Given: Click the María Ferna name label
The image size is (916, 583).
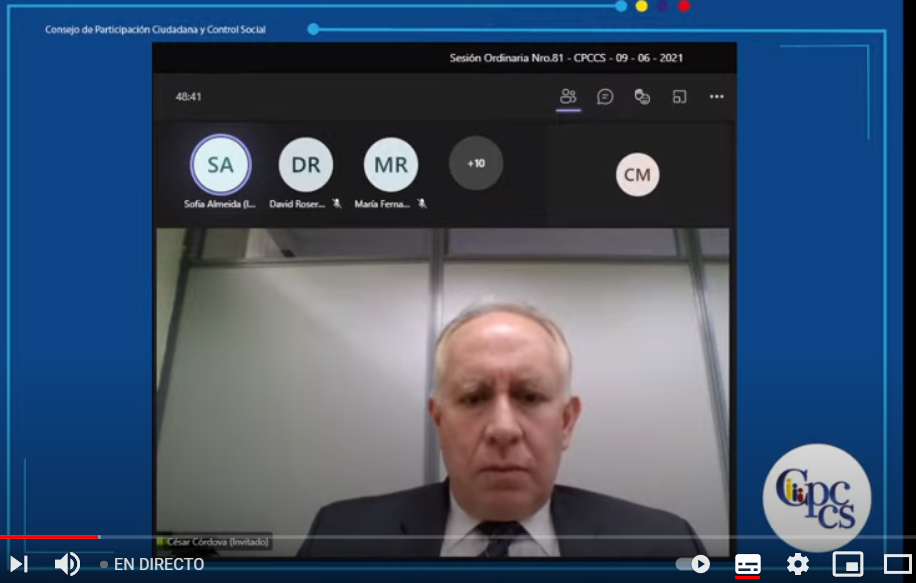Looking at the screenshot, I should coord(381,204).
